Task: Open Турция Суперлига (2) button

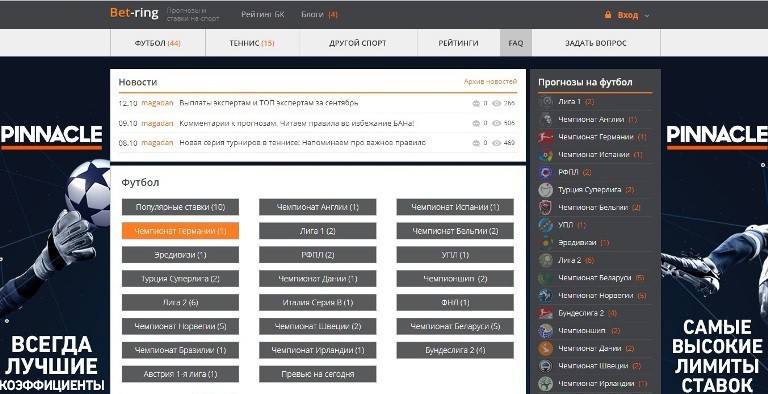Action: pos(180,278)
